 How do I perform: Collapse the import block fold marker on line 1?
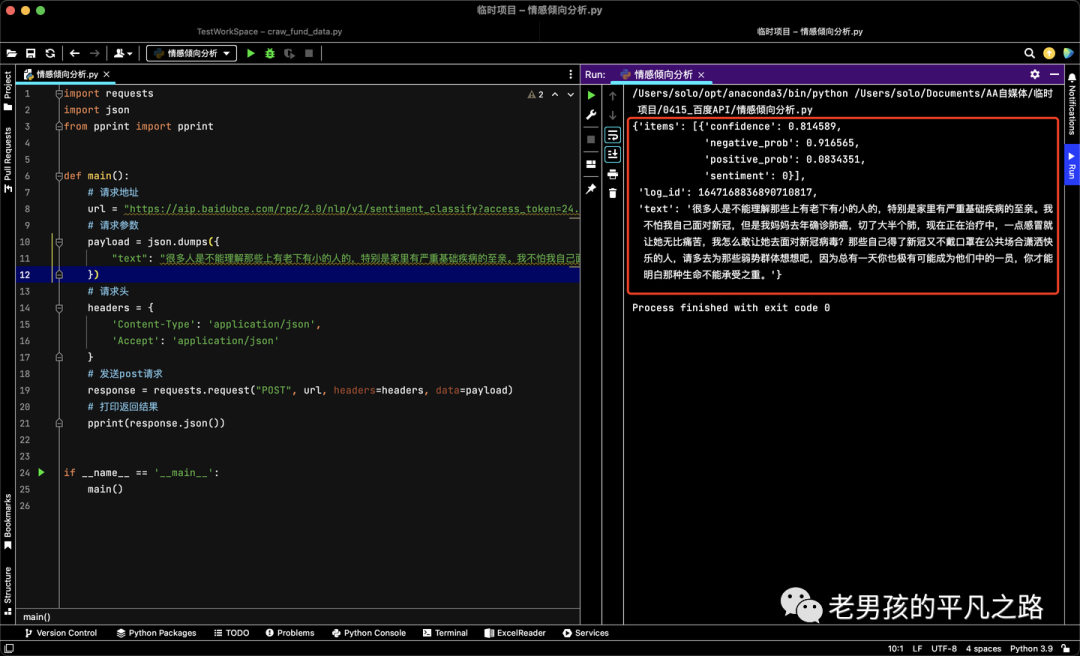59,94
